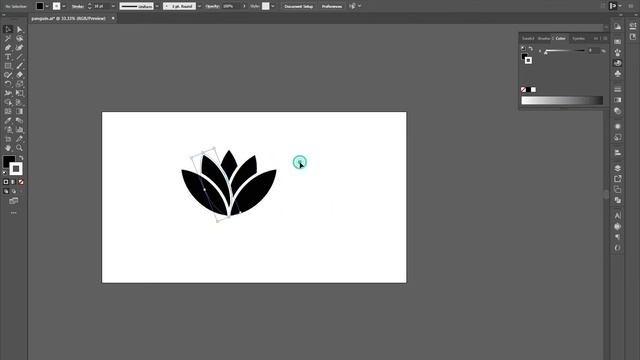Select the Scale tool
The width and height of the screenshot is (640, 360).
(x=20, y=84)
